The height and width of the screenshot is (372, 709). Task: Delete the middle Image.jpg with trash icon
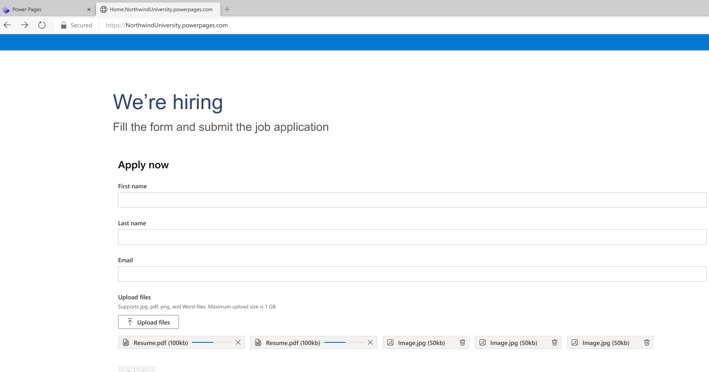pos(554,343)
